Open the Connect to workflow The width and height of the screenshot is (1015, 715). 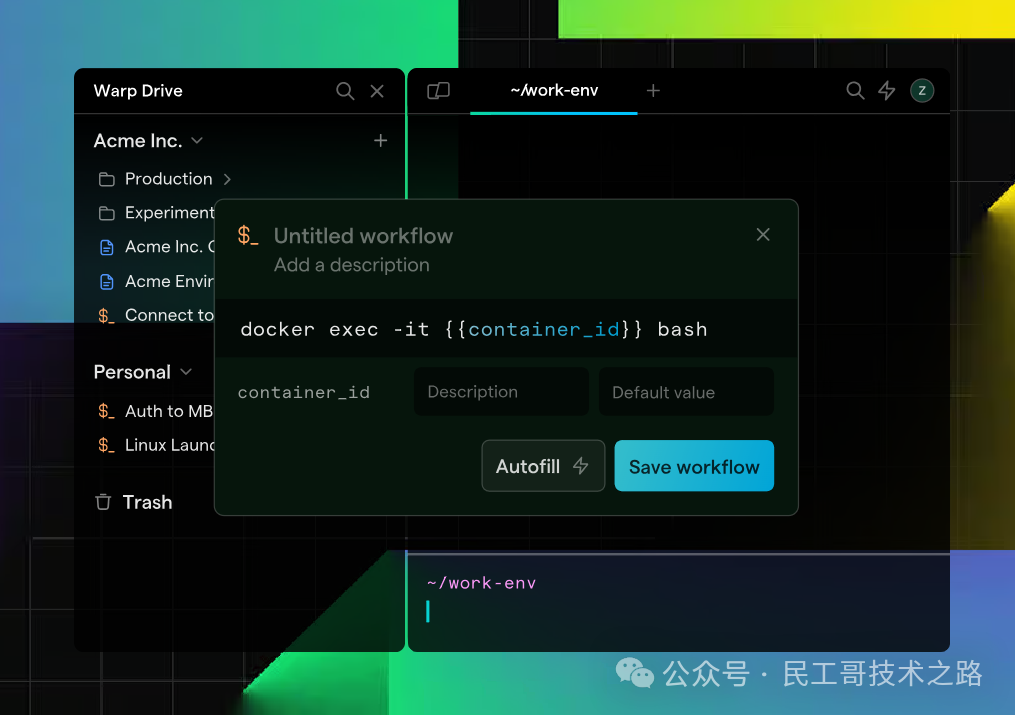tap(170, 315)
